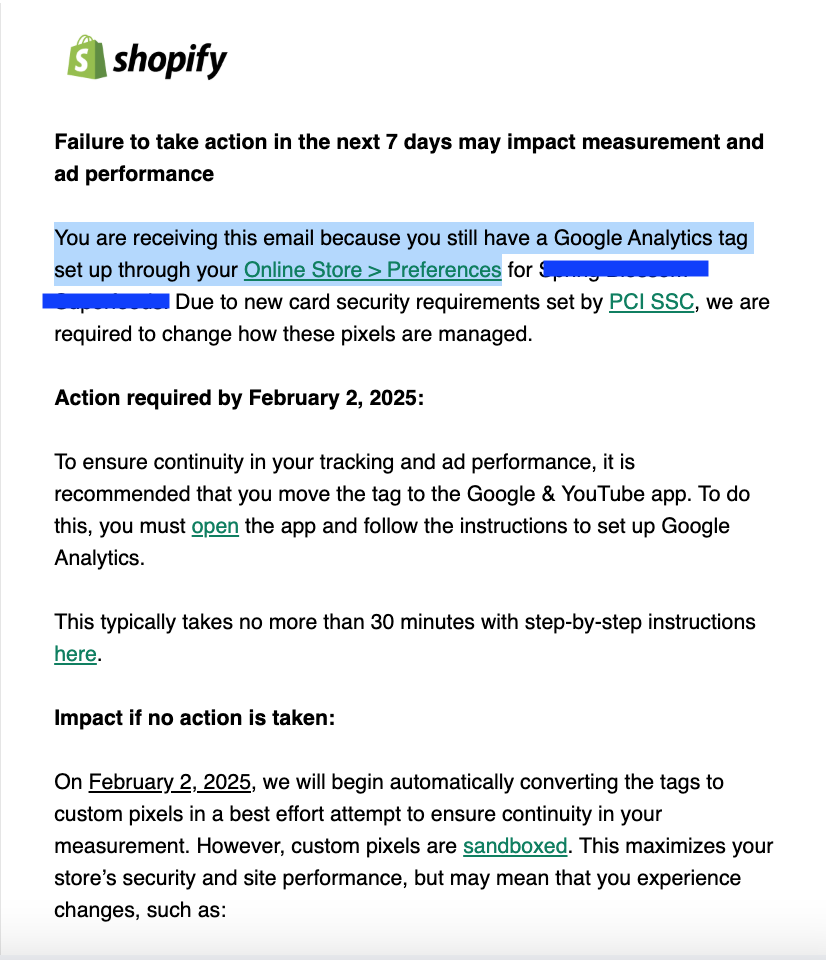This screenshot has height=960, width=826.
Task: Click the underlined February 2, 2025 date
Action: (x=170, y=782)
